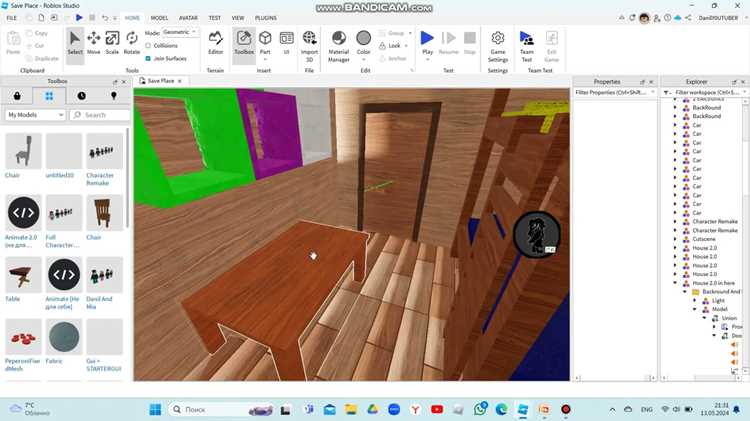Toggle the Join Surfaces checkbox
This screenshot has width=750, height=421.
click(148, 58)
